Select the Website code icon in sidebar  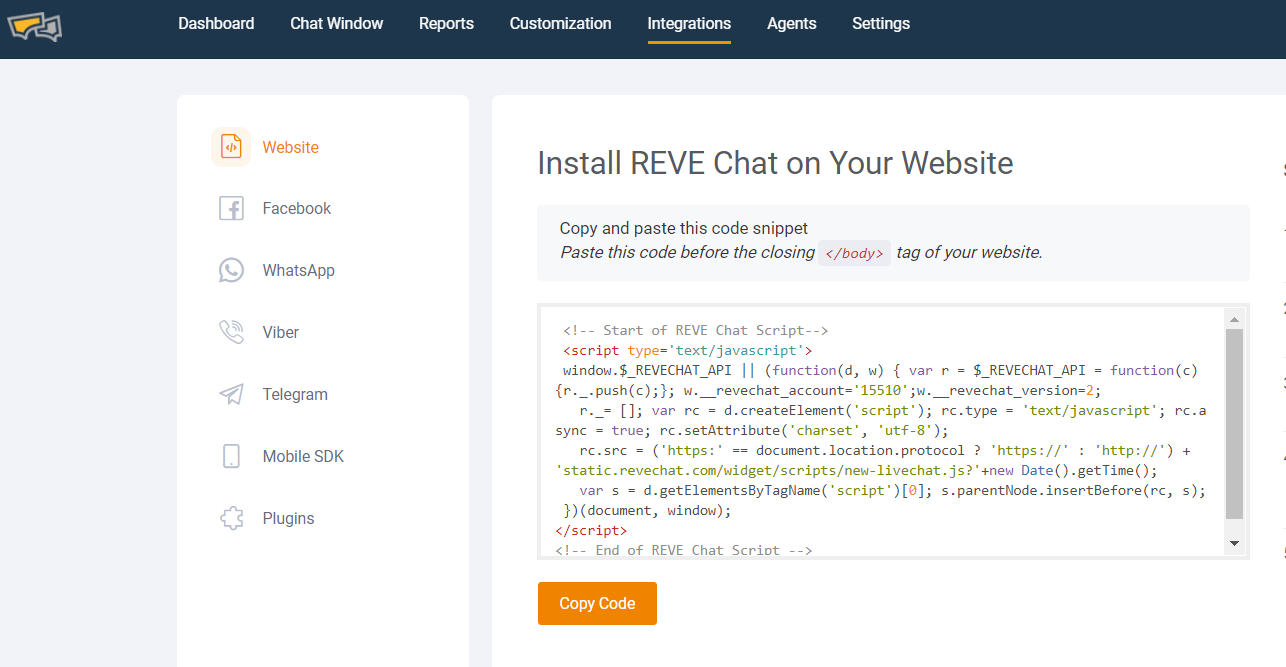point(231,147)
